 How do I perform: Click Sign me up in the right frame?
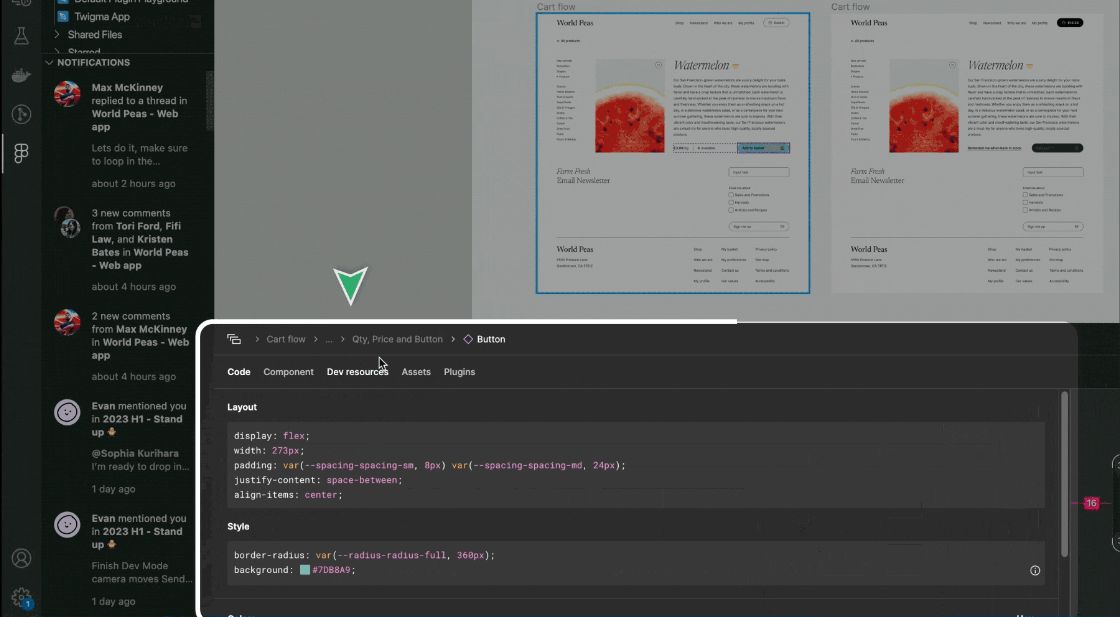pyautogui.click(x=1053, y=226)
